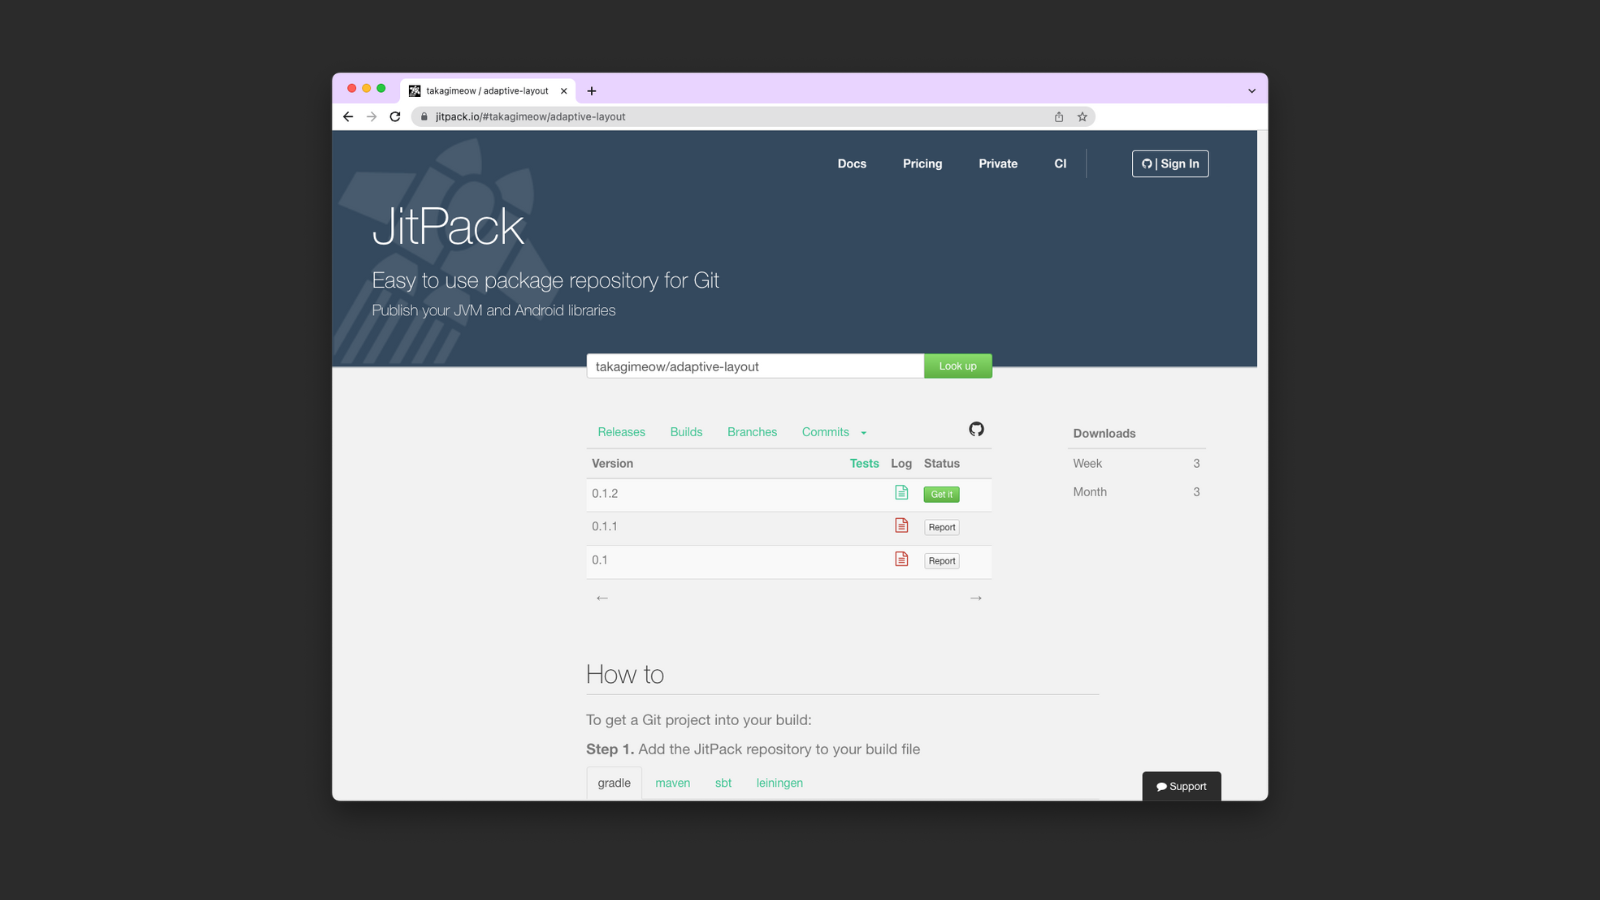1600x900 pixels.
Task: Click the Get it button for 0.1.2
Action: (941, 494)
